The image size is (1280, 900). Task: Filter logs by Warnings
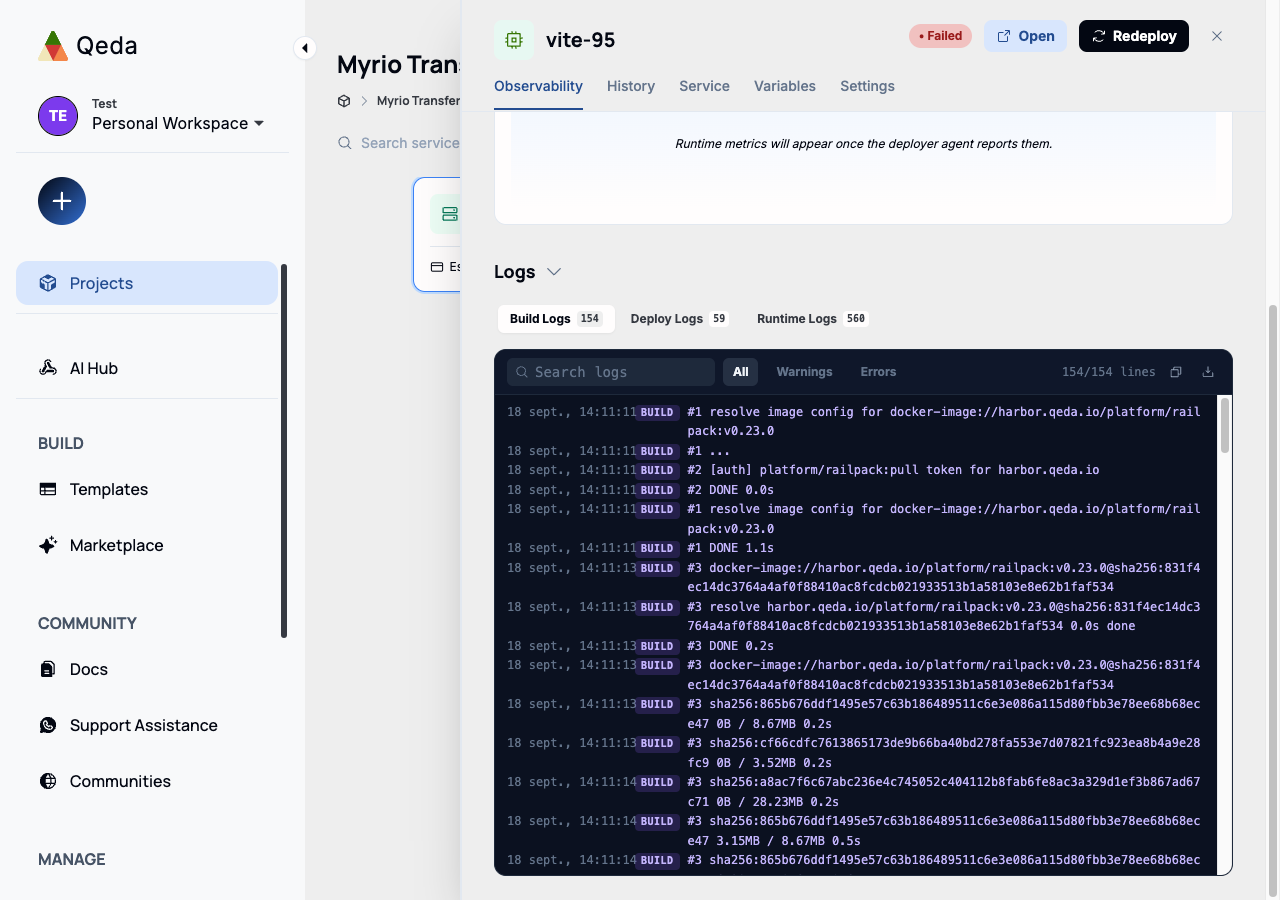[804, 372]
